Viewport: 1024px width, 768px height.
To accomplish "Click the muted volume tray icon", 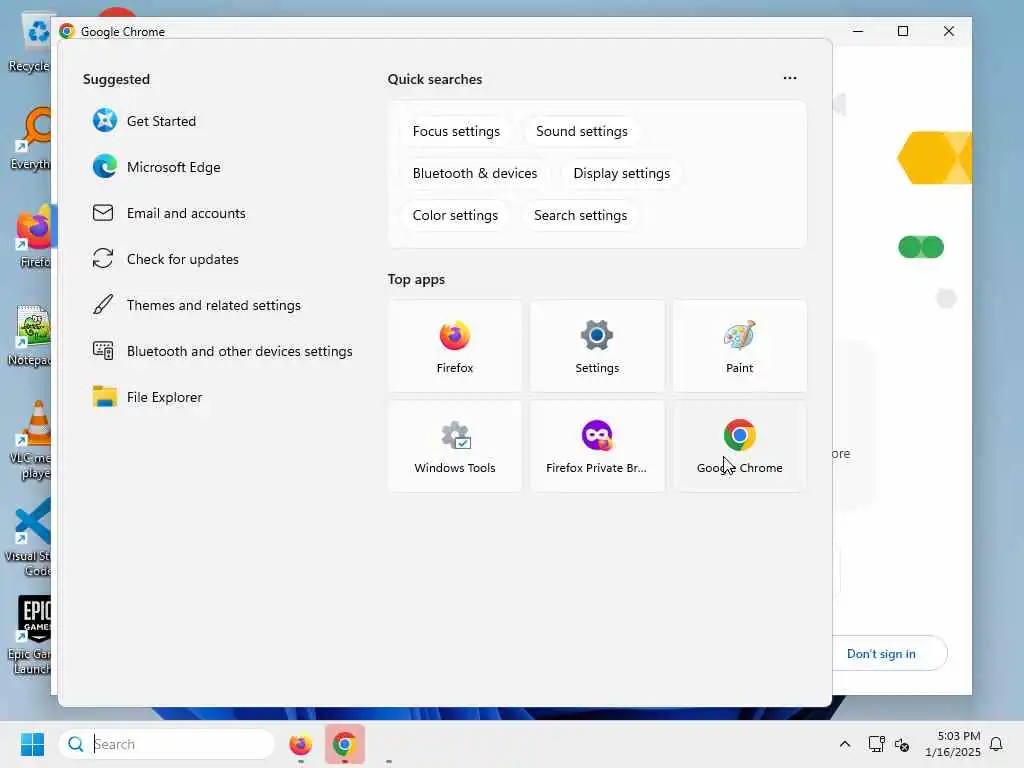I will (x=902, y=744).
